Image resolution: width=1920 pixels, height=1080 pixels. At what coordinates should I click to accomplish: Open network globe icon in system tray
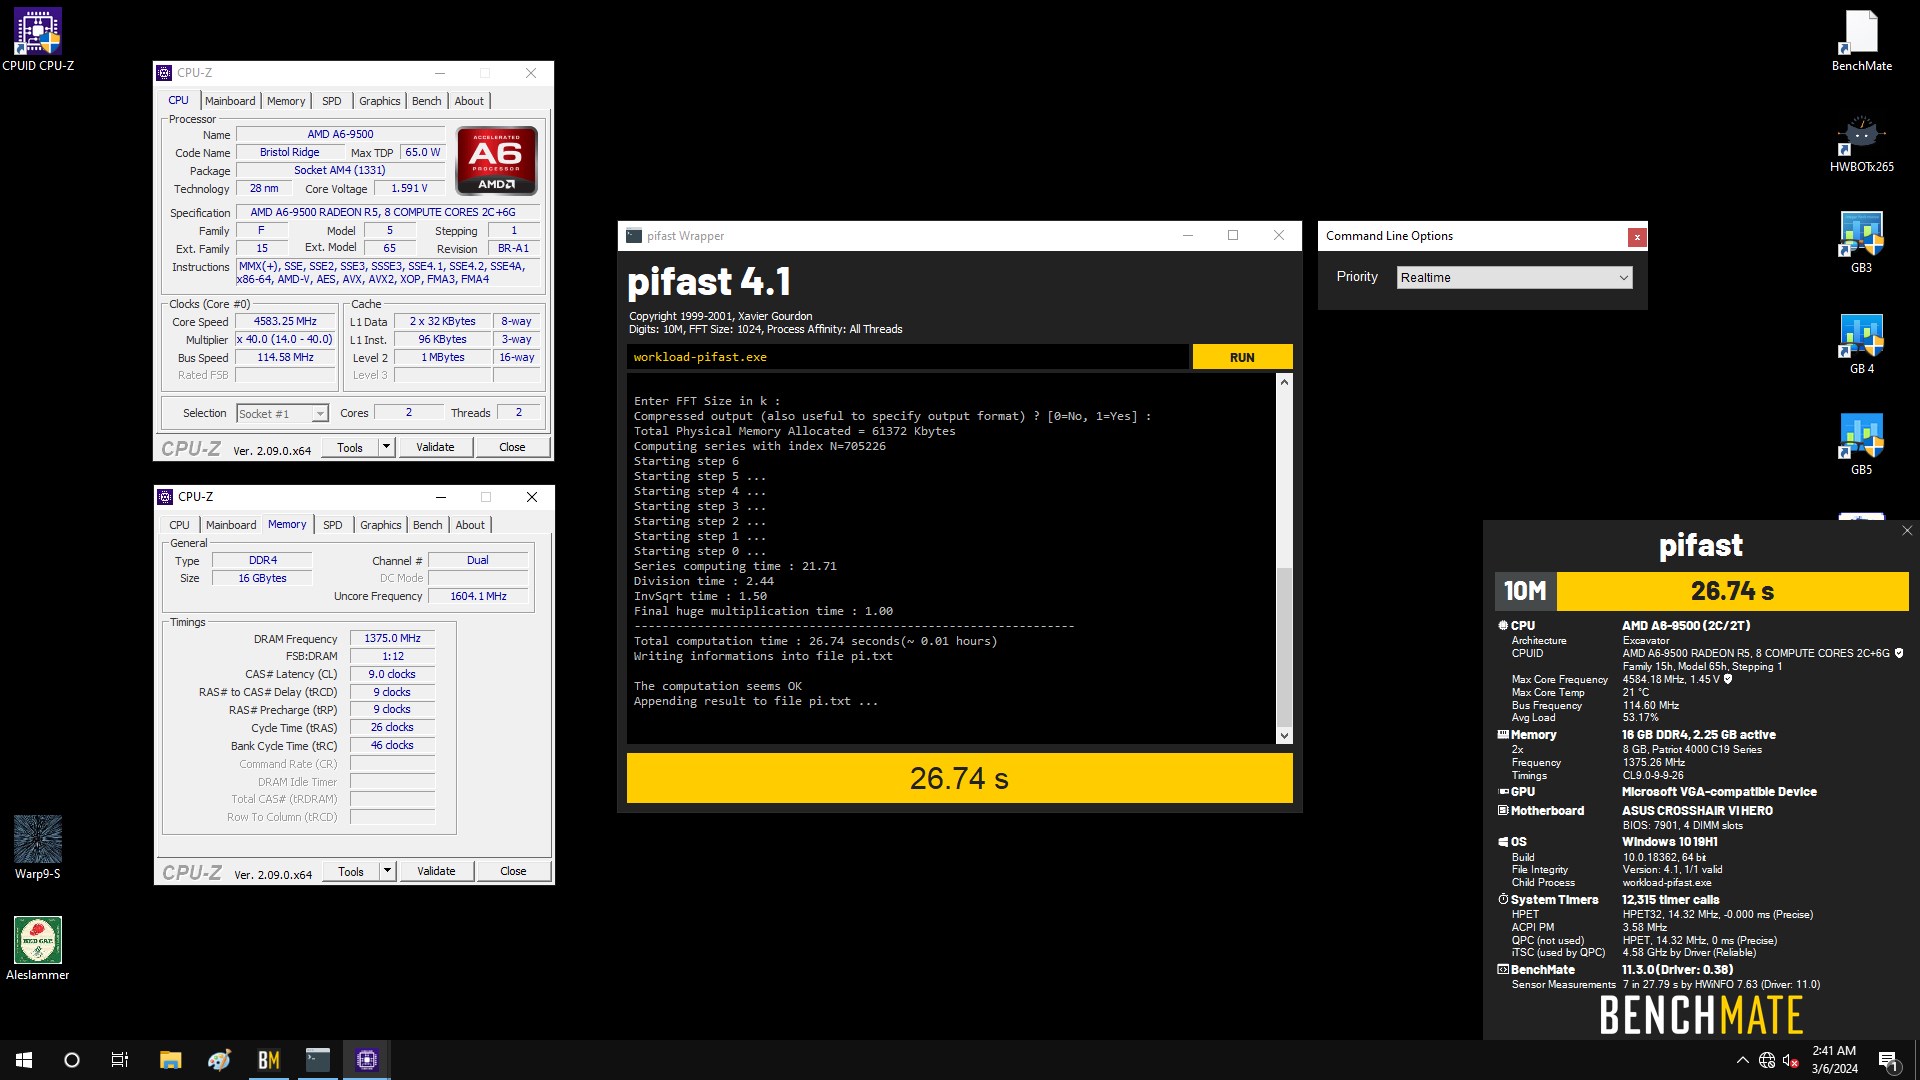tap(1767, 1060)
